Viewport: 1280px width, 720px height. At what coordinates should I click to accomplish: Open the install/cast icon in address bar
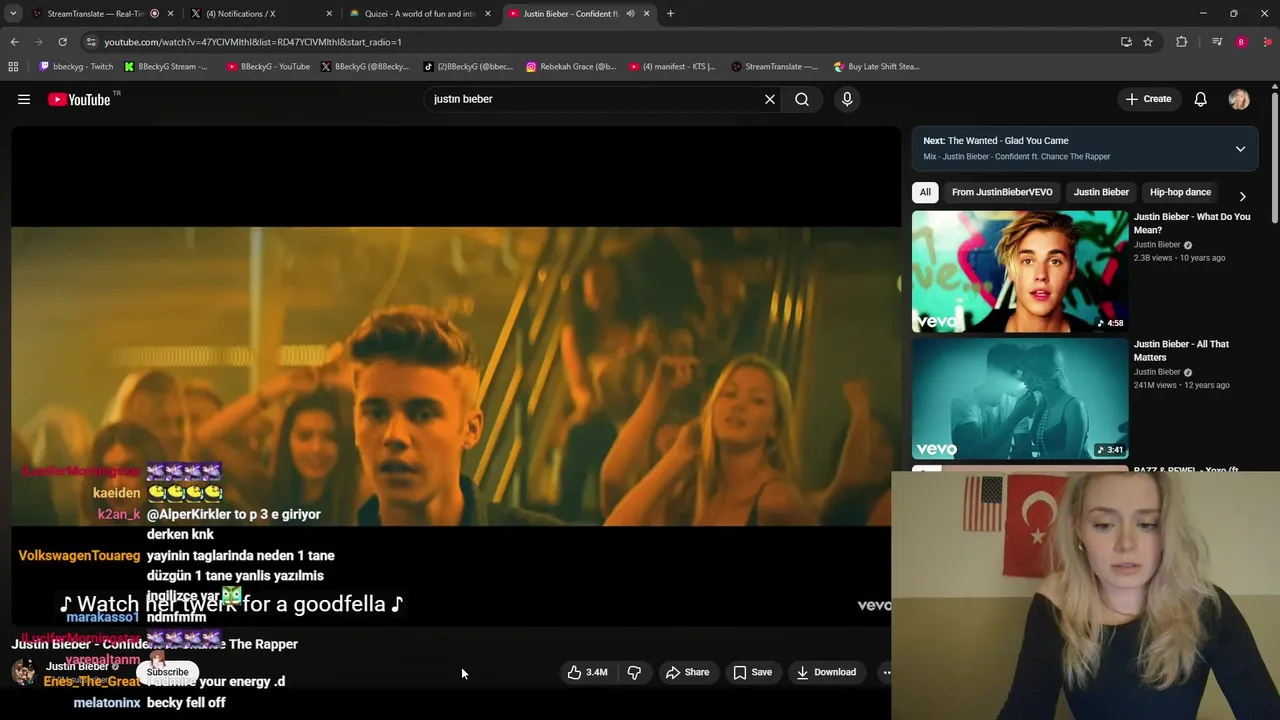tap(1126, 42)
